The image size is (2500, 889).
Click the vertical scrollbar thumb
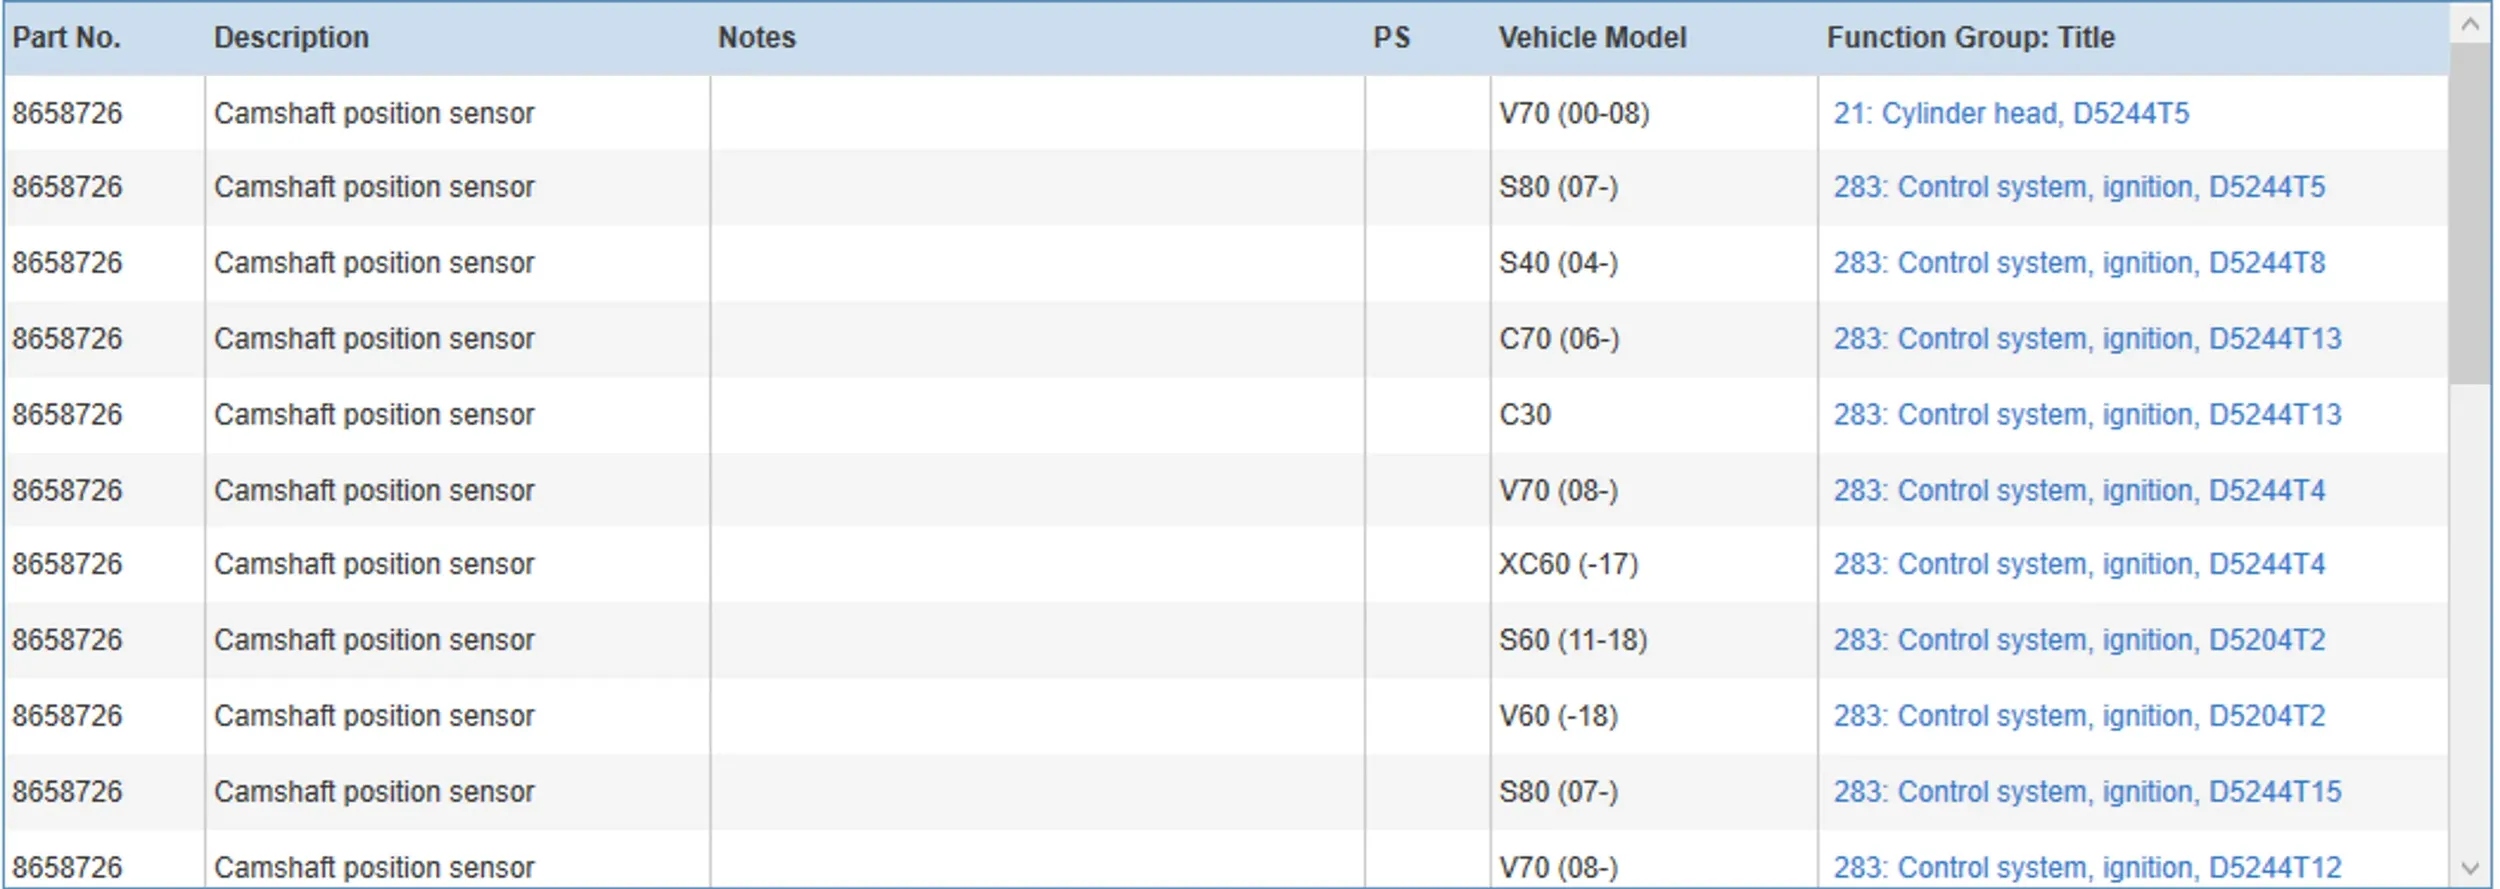tap(2470, 210)
